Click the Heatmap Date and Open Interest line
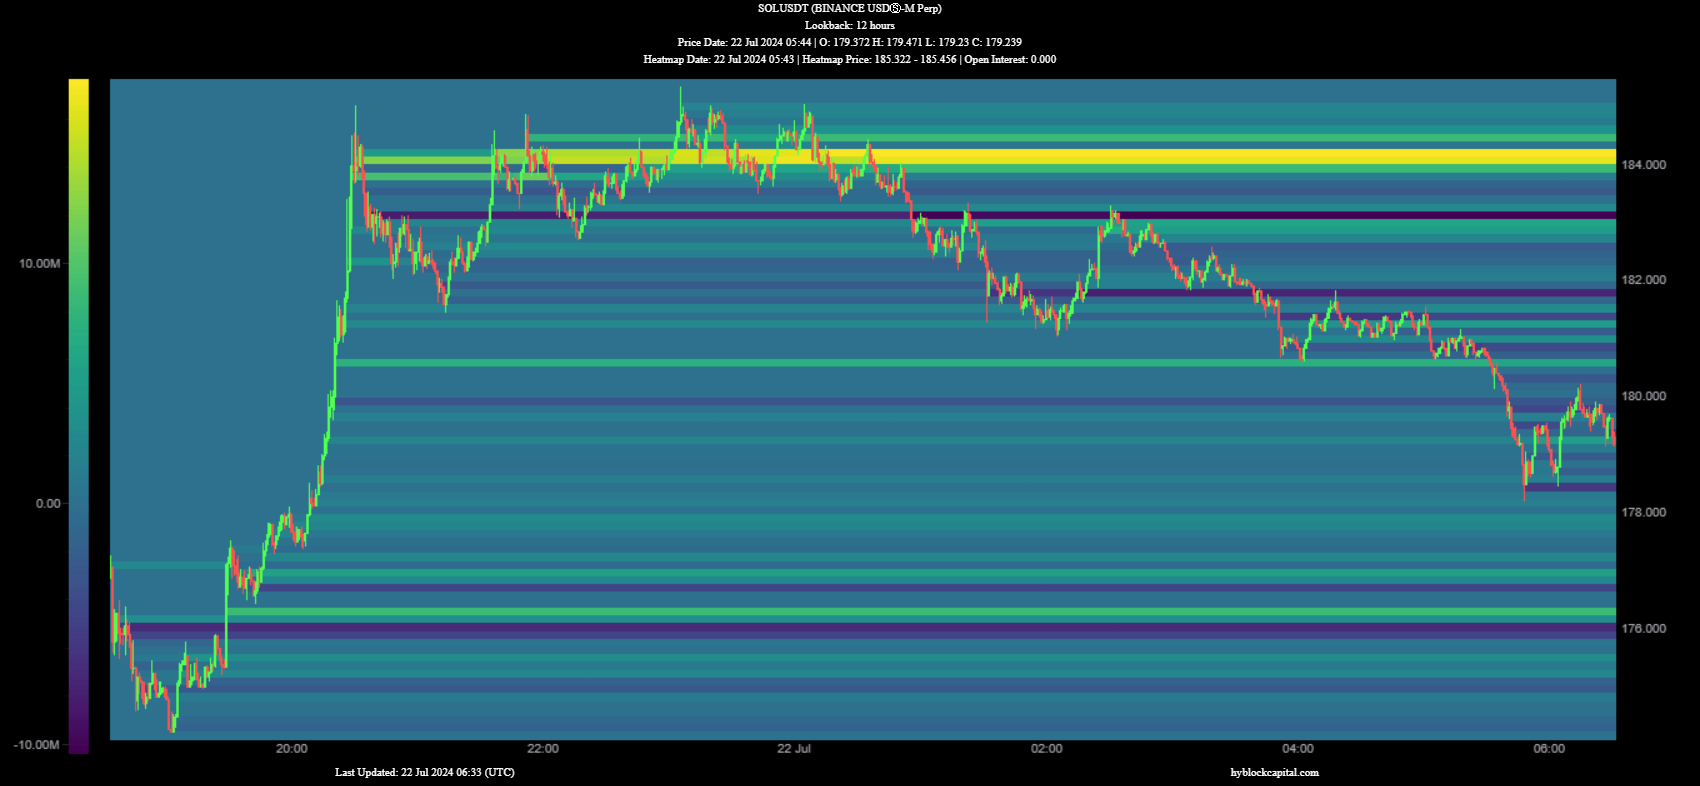 point(849,59)
